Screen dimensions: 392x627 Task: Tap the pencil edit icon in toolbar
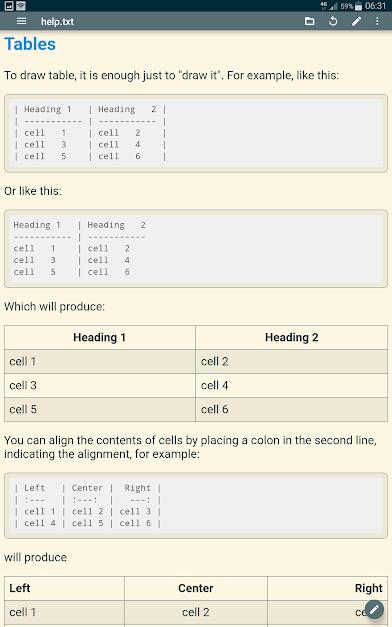(356, 21)
